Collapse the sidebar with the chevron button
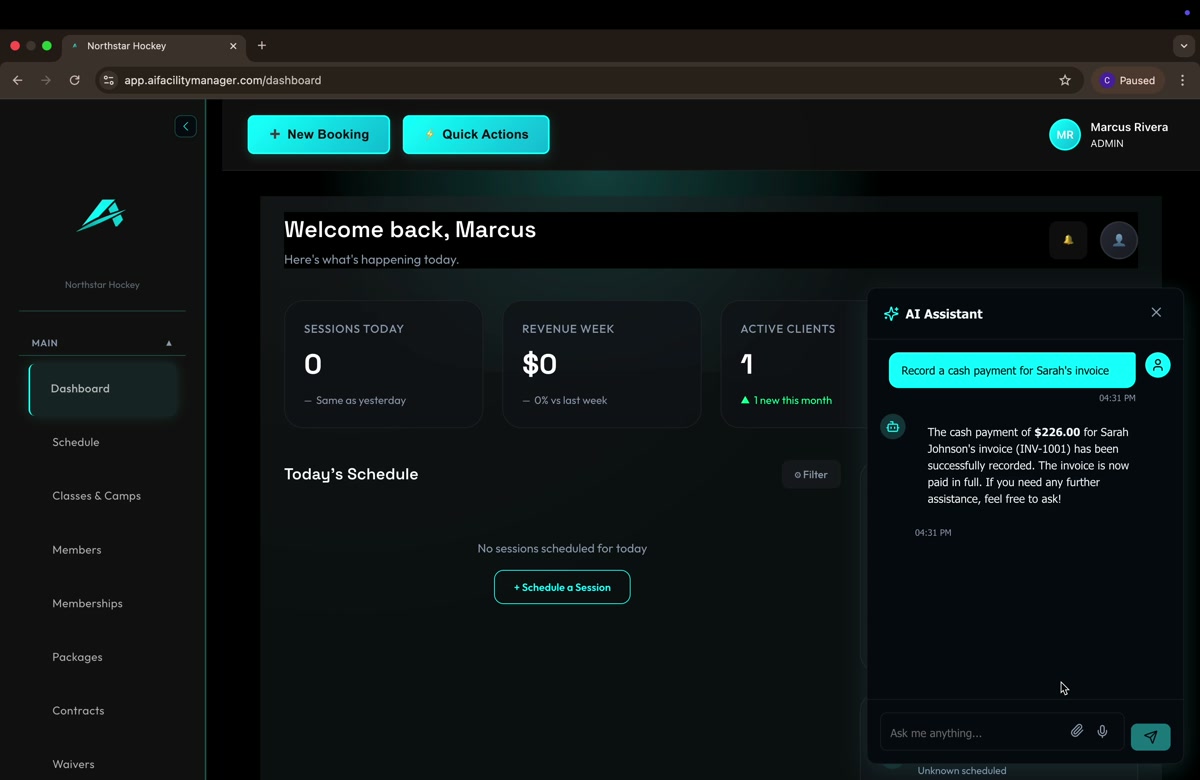Viewport: 1200px width, 780px height. 185,126
